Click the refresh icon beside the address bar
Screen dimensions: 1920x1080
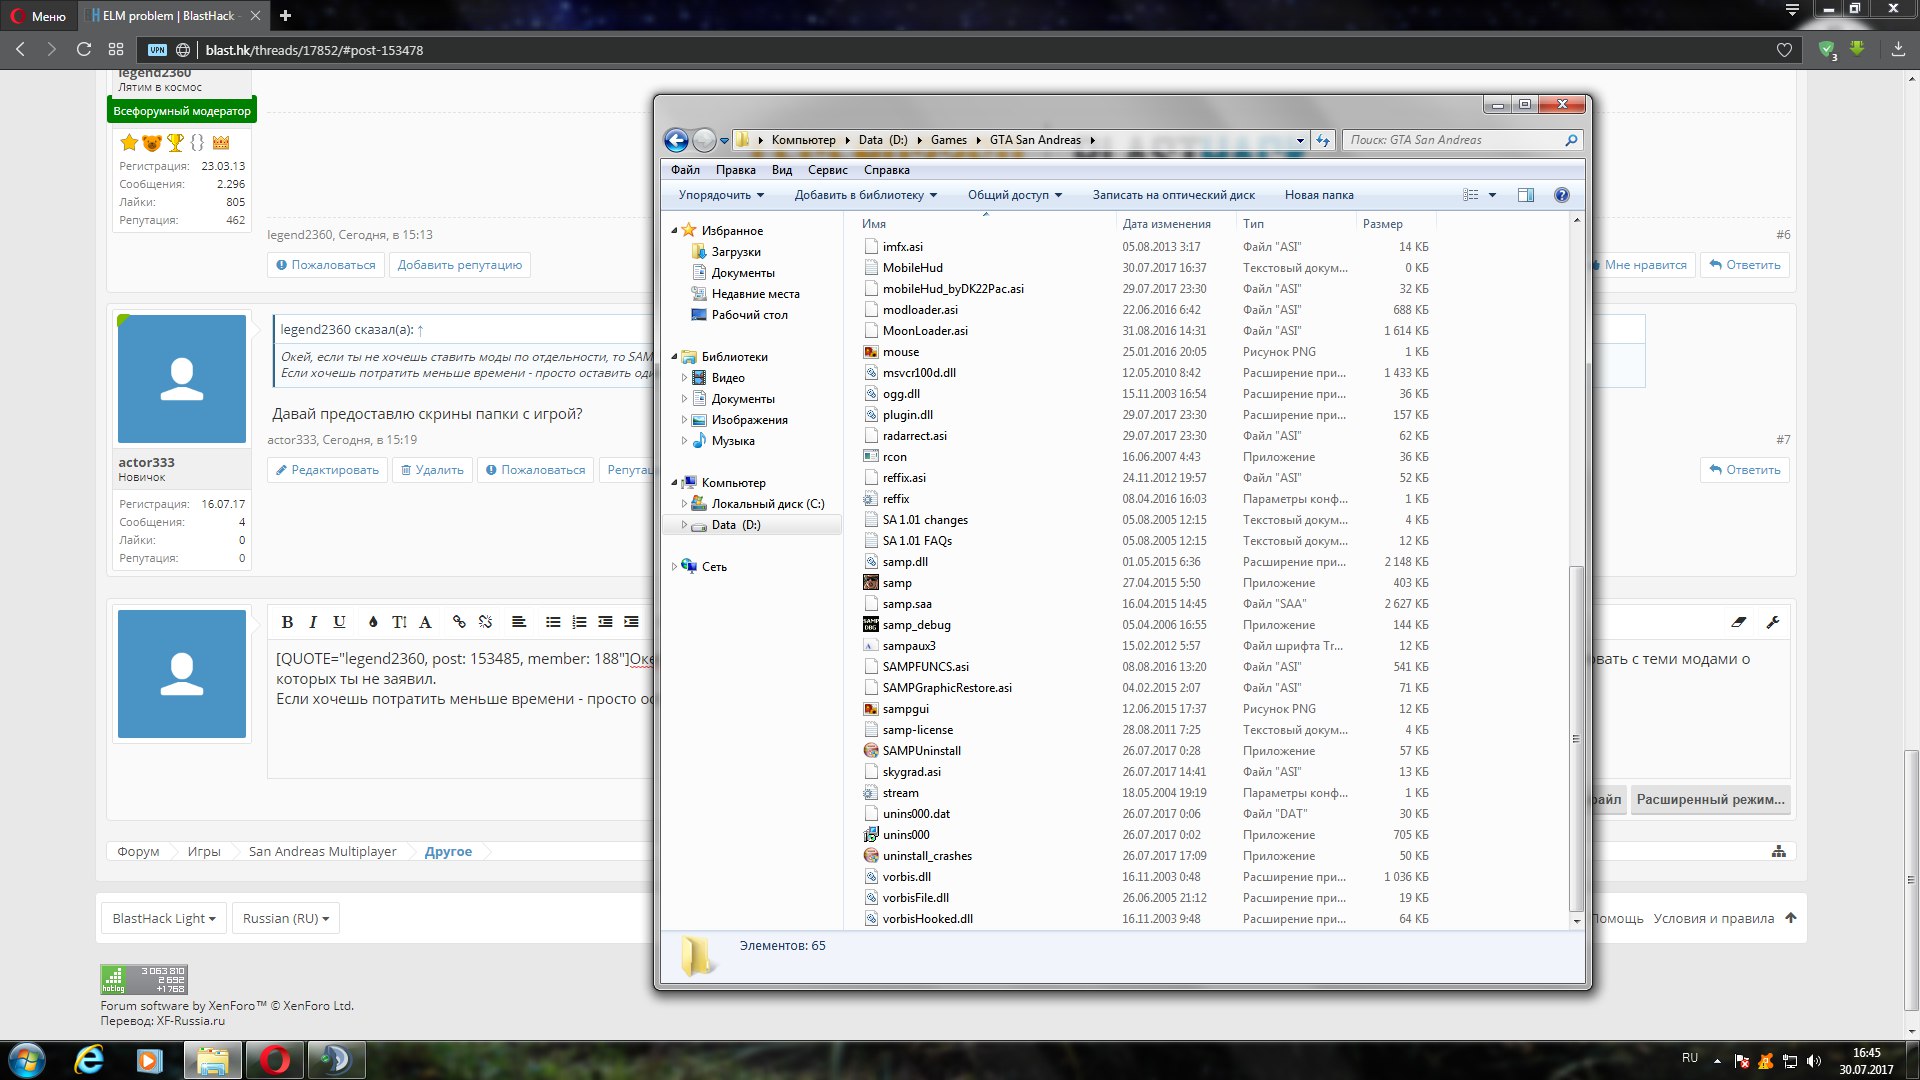(x=1323, y=140)
